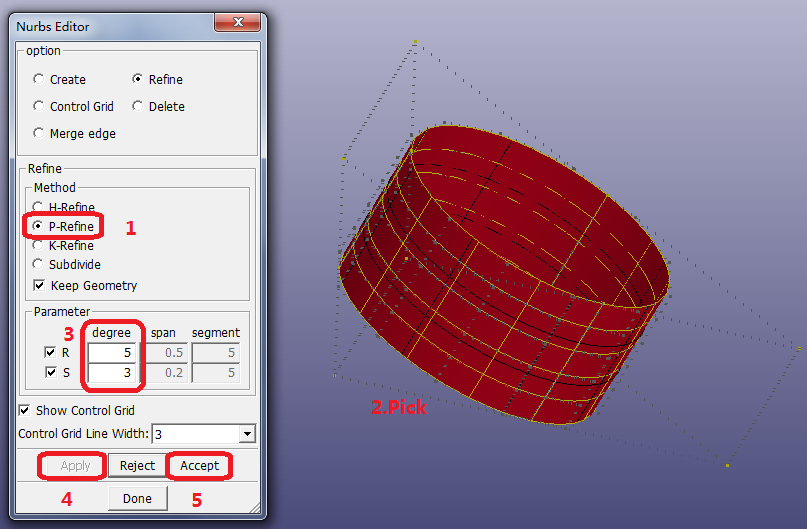The height and width of the screenshot is (529, 807).
Task: Switch method to Subdivide
Action: pos(39,265)
